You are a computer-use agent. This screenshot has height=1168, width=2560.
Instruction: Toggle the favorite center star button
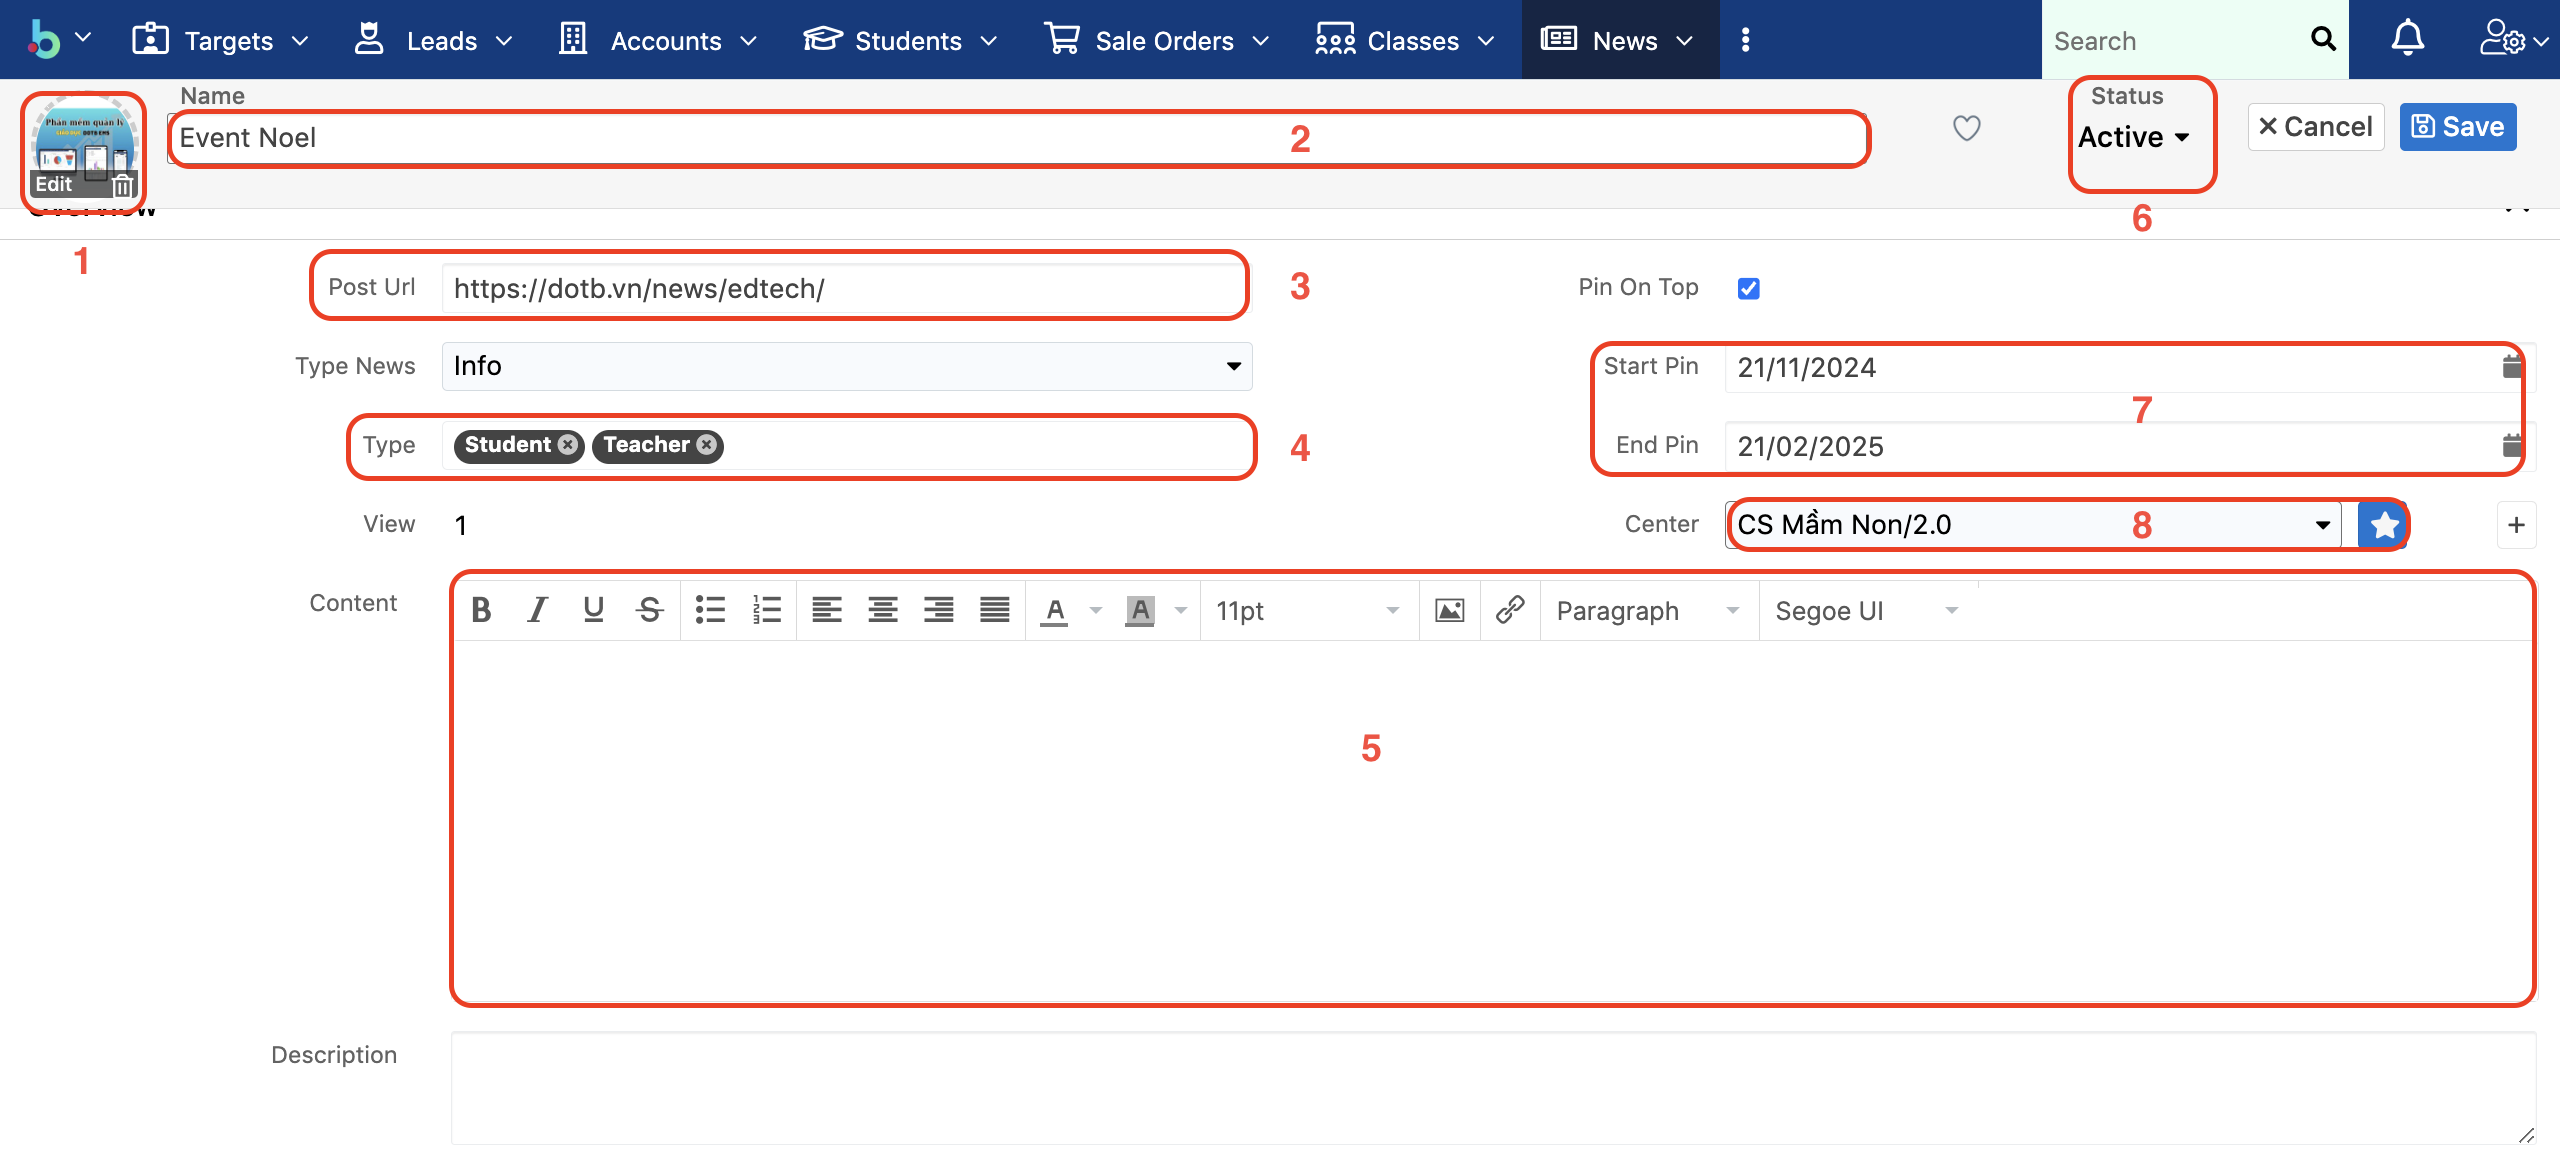pyautogui.click(x=2383, y=525)
